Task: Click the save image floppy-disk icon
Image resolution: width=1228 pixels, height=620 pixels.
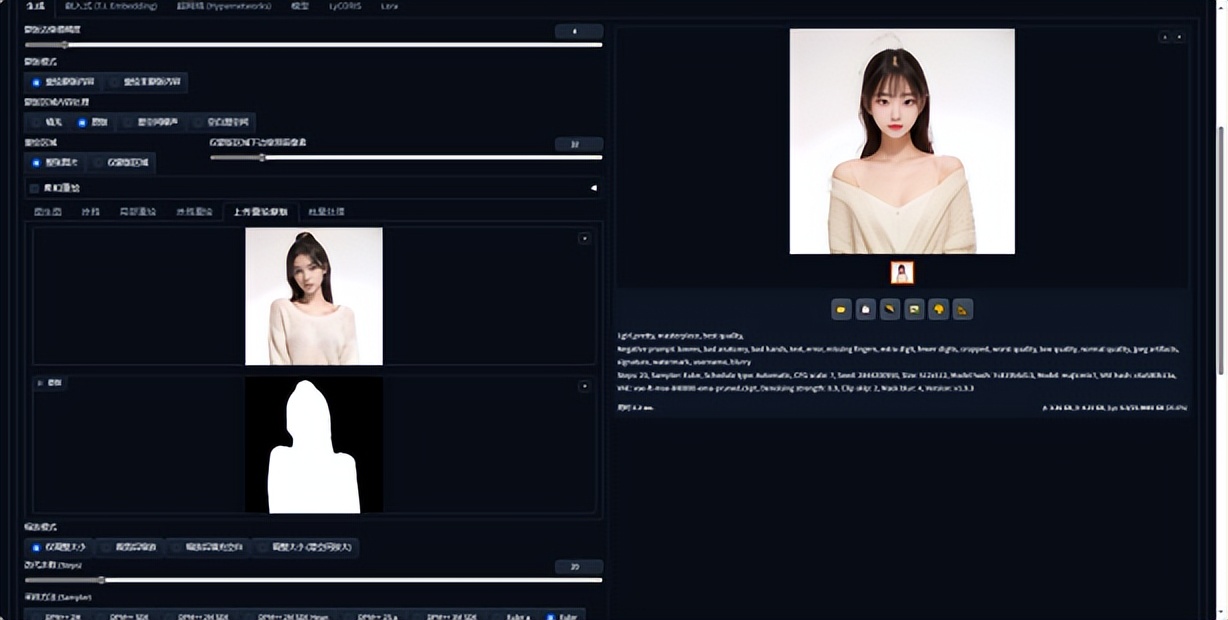Action: tap(866, 310)
